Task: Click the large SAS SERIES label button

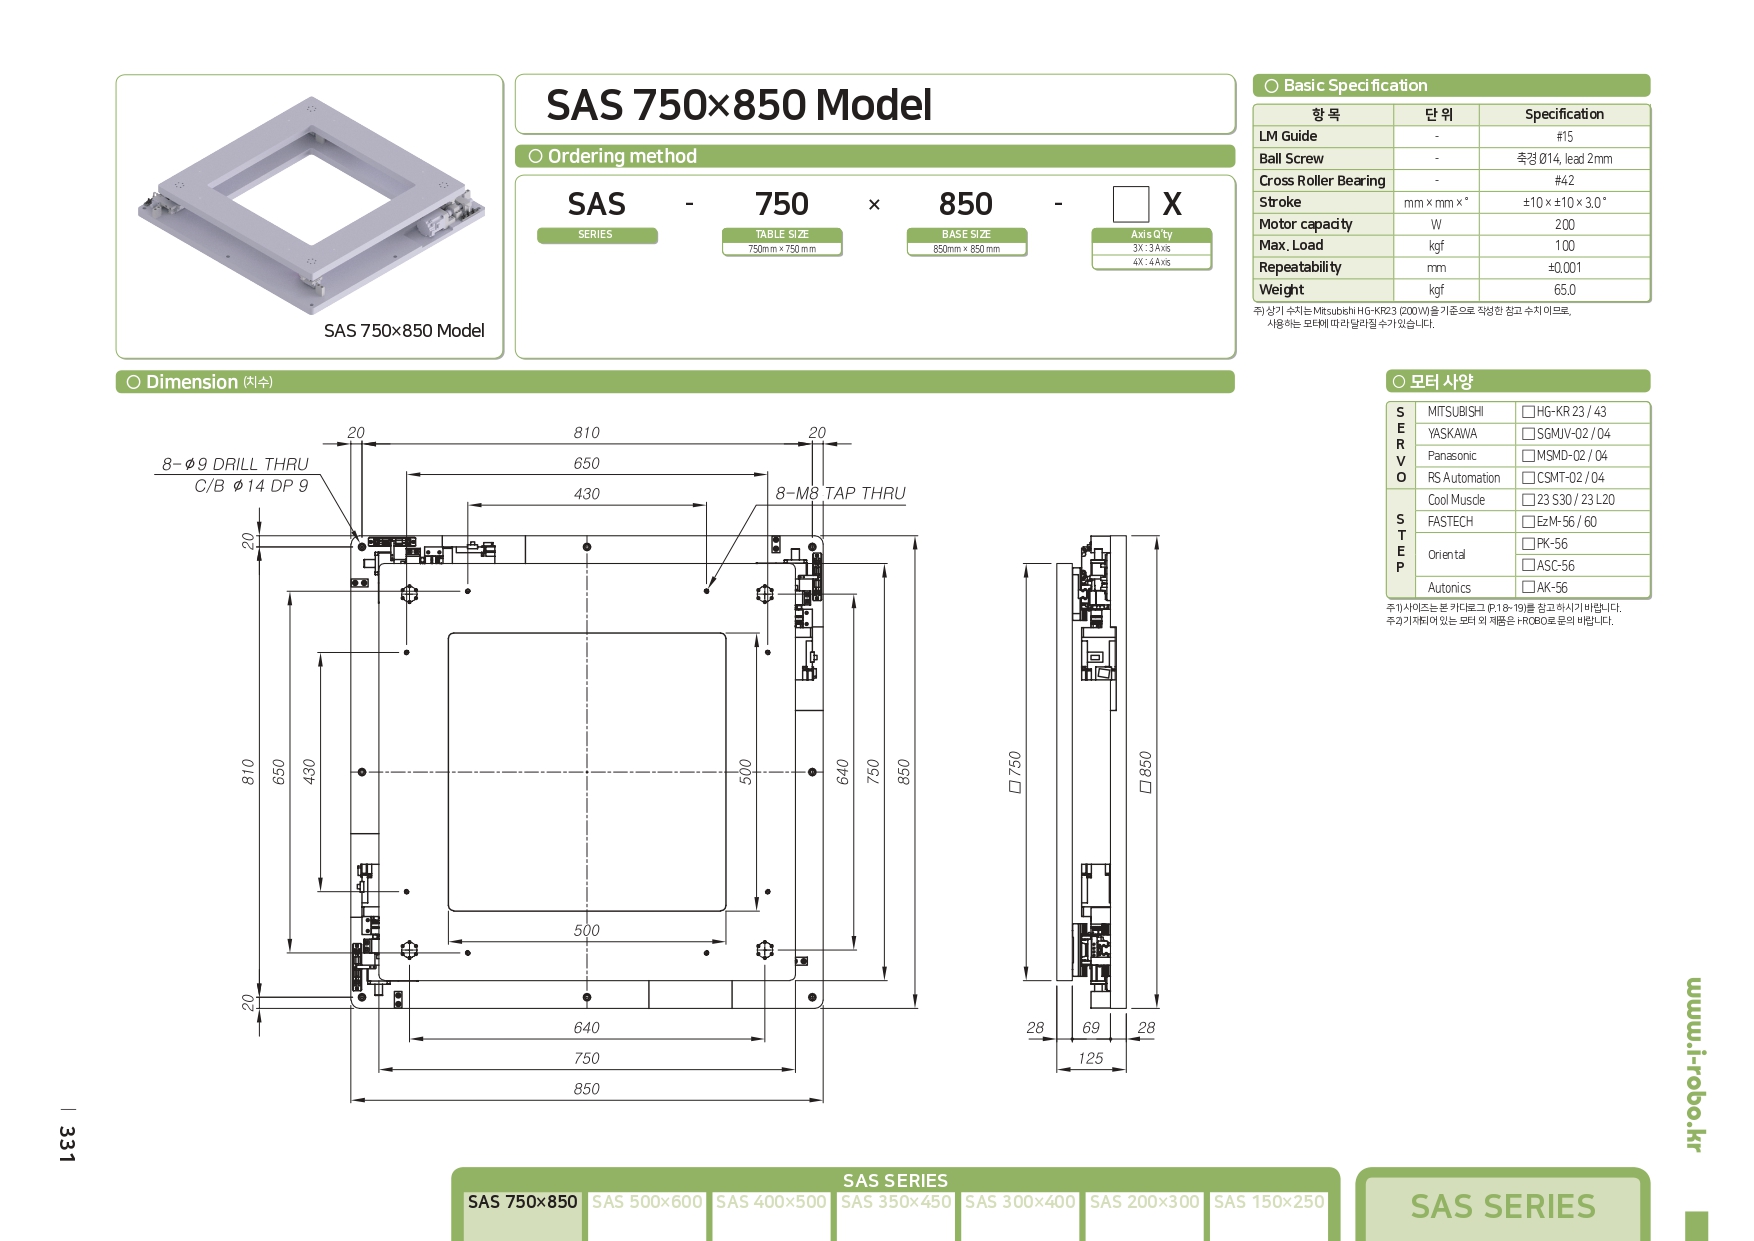Action: tap(1503, 1207)
